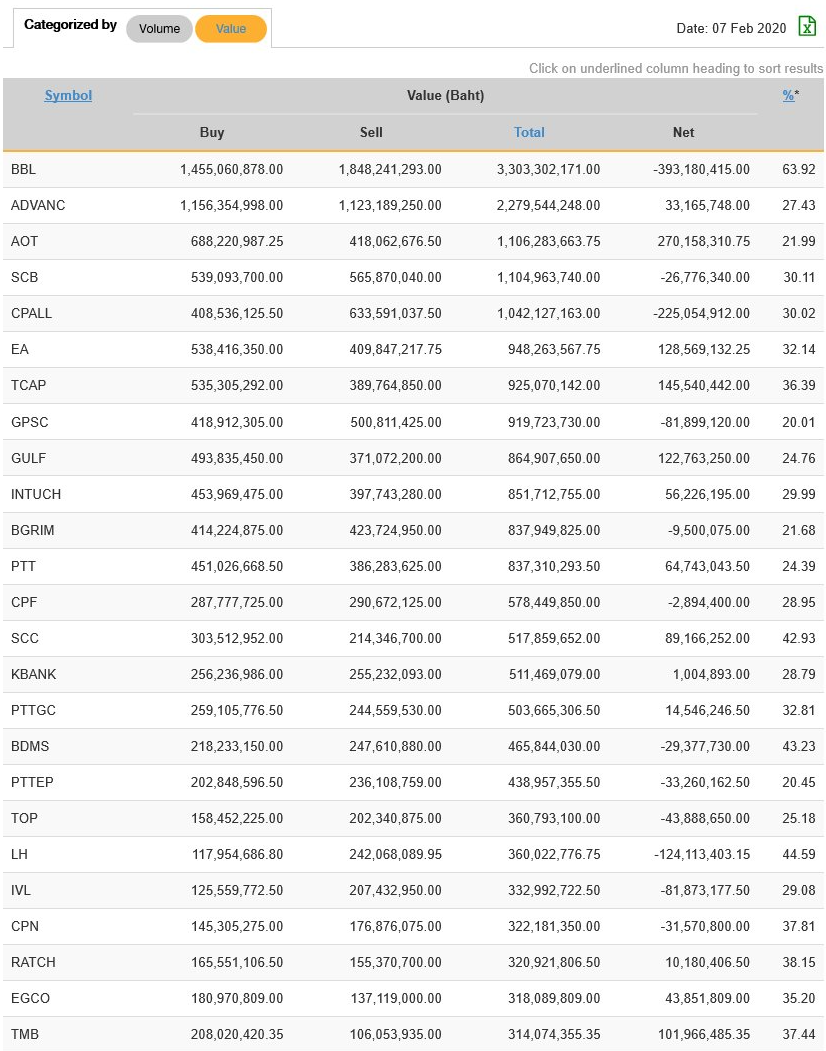Viewport: 826px width, 1051px height.
Task: Select the BBL symbol row
Action: [24, 170]
